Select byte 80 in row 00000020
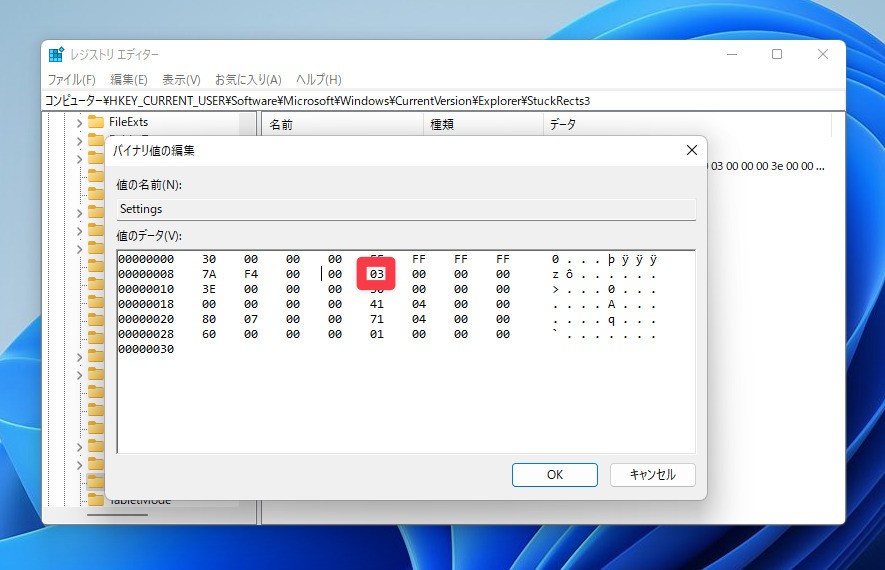This screenshot has width=885, height=570. click(x=209, y=319)
